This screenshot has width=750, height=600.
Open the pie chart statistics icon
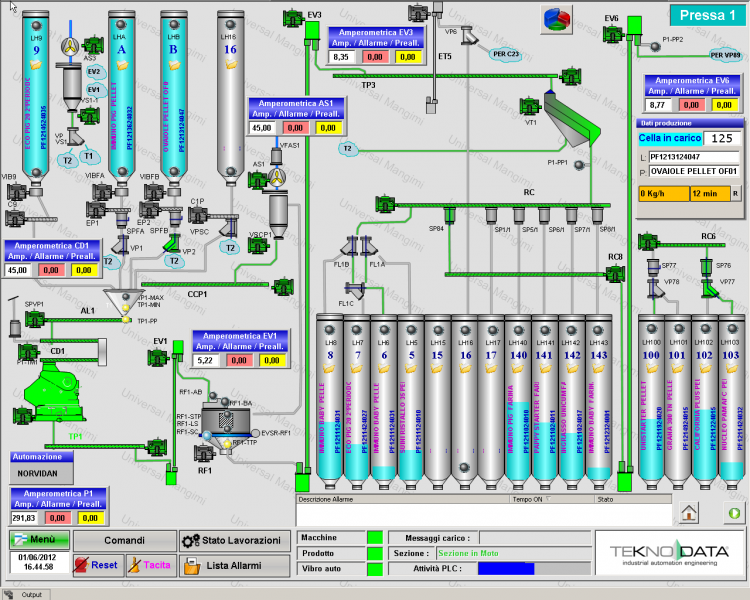(556, 20)
